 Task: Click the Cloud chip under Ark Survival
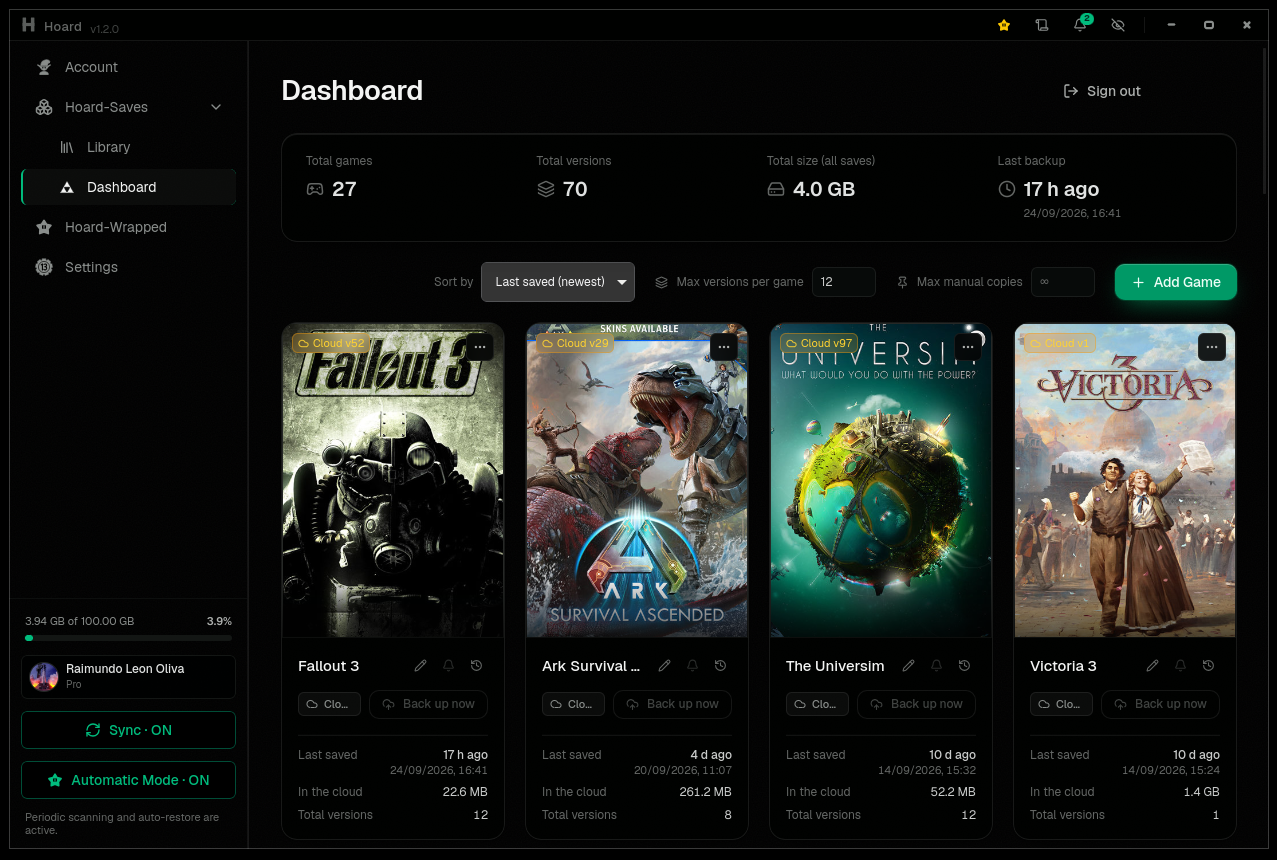pos(573,704)
